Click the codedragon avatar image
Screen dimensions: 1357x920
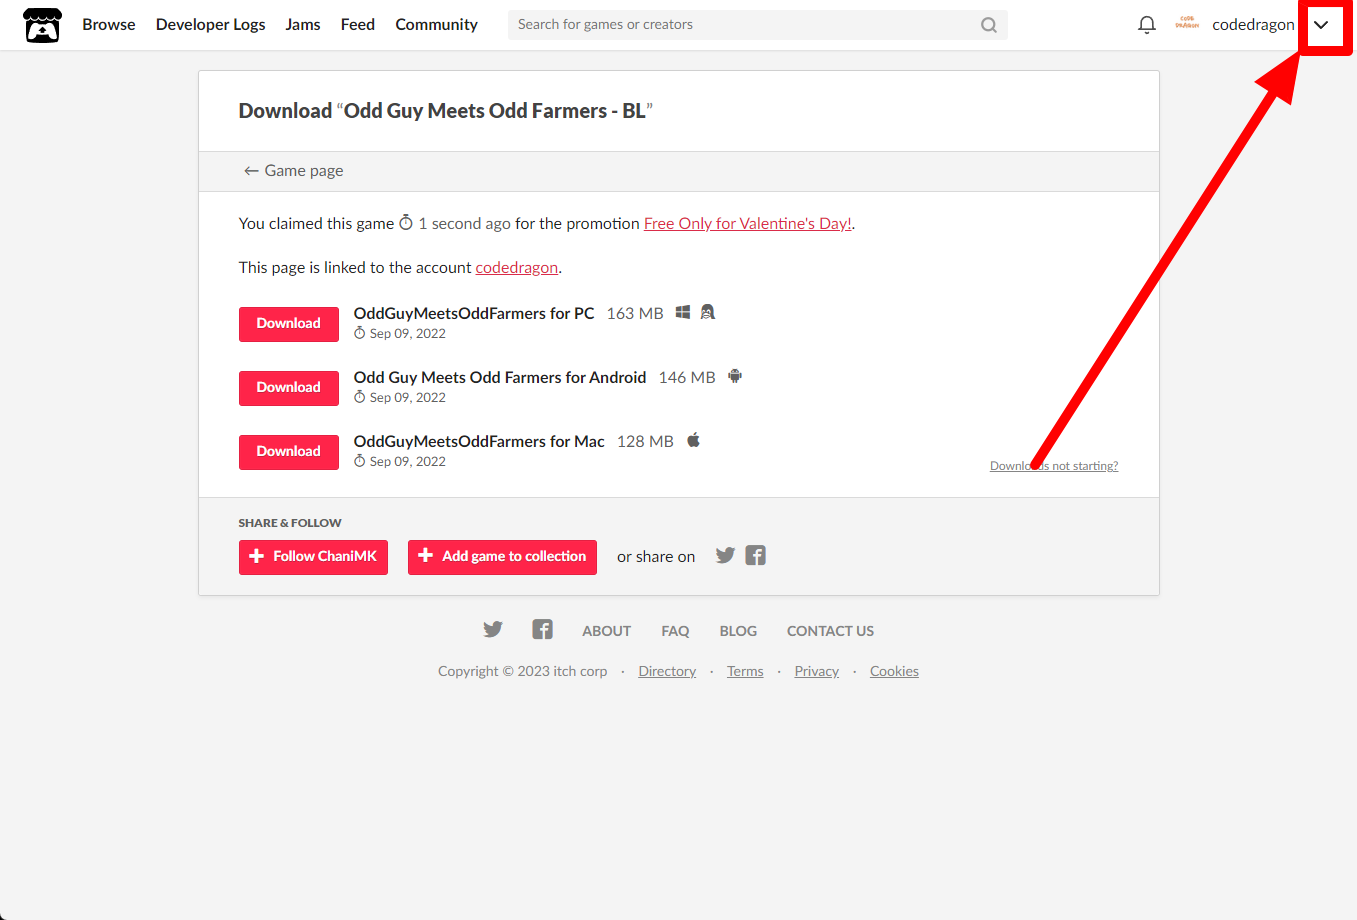pyautogui.click(x=1187, y=24)
